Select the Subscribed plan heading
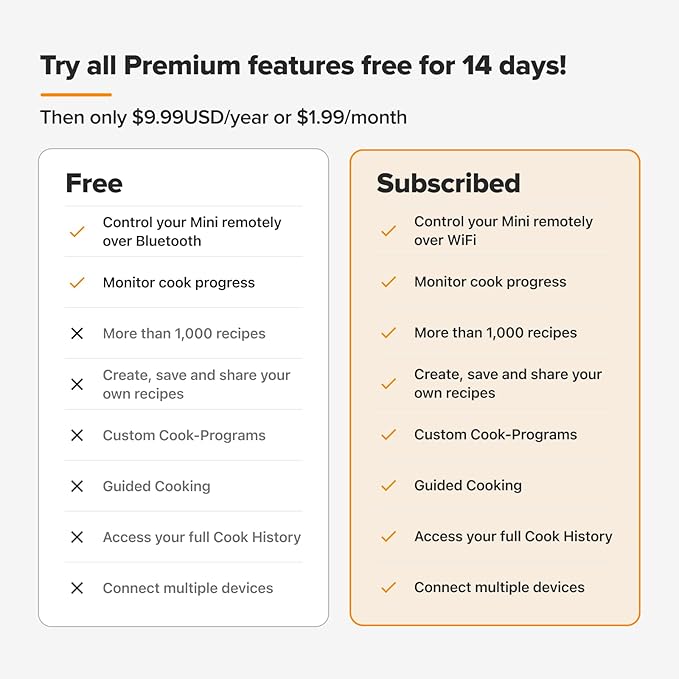Screen dimensions: 679x679 448,184
